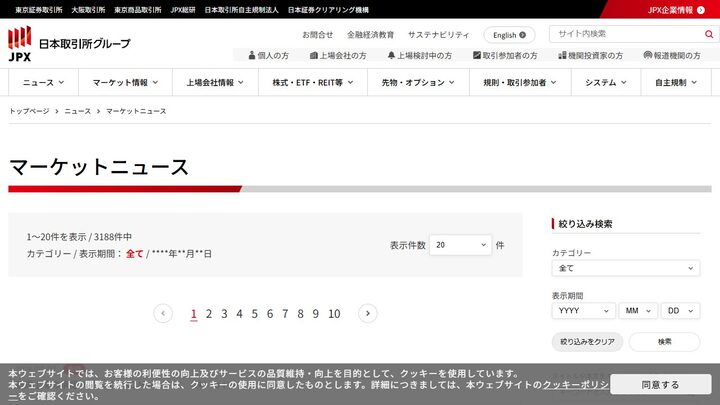Click ニュース breadcrumb link
Viewport: 720px width, 405px height.
(x=78, y=111)
